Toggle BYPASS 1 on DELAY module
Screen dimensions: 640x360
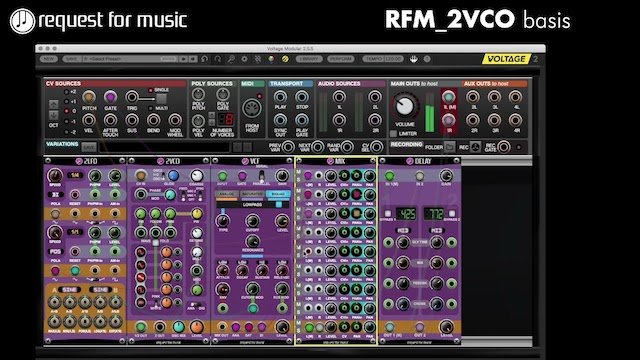point(388,214)
